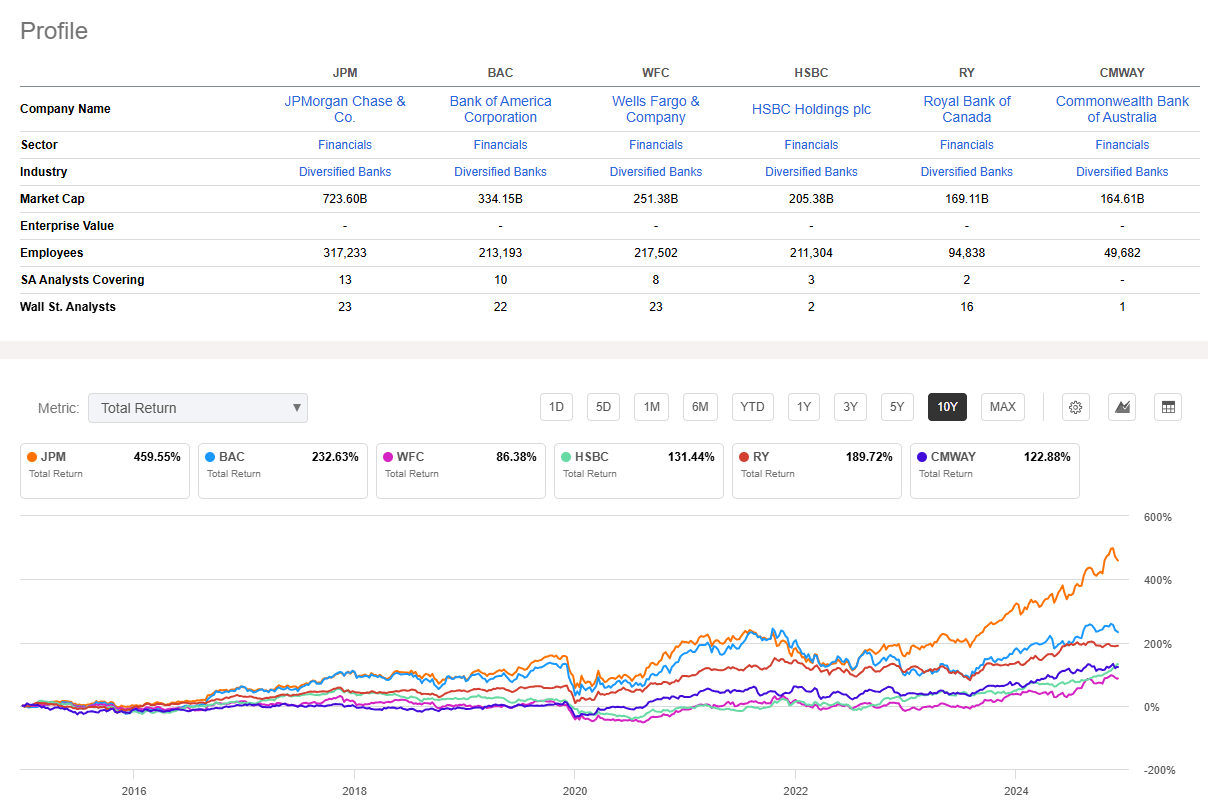Screen dimensions: 1208x809
Task: Open the 16 Wall St. Analysts link for RY
Action: coord(967,306)
